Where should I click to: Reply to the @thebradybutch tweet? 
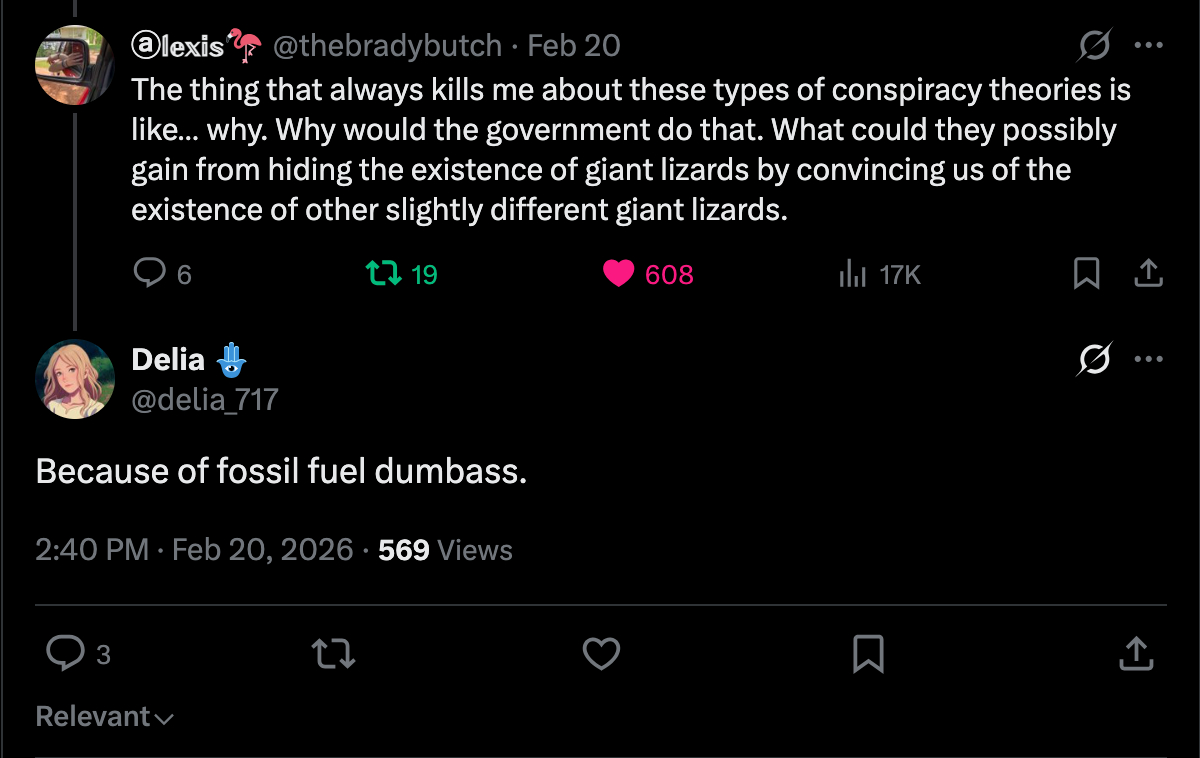[149, 273]
